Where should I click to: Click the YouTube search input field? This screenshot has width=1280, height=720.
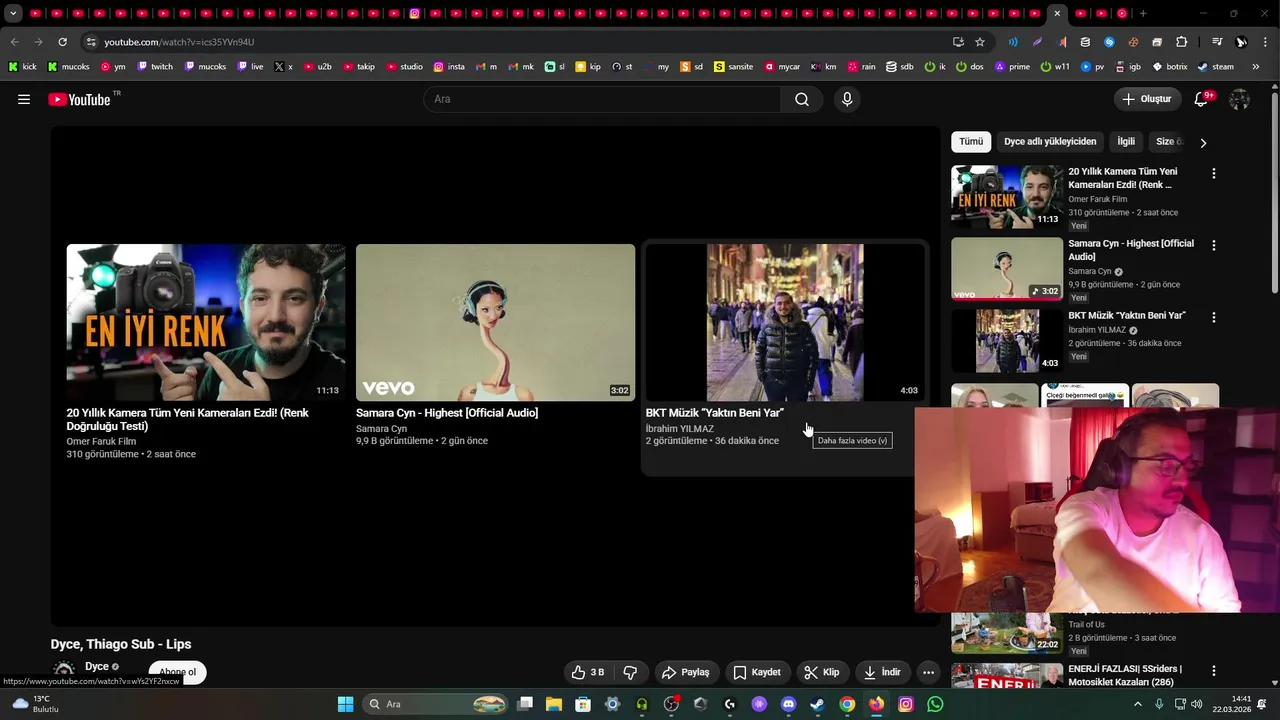[602, 99]
